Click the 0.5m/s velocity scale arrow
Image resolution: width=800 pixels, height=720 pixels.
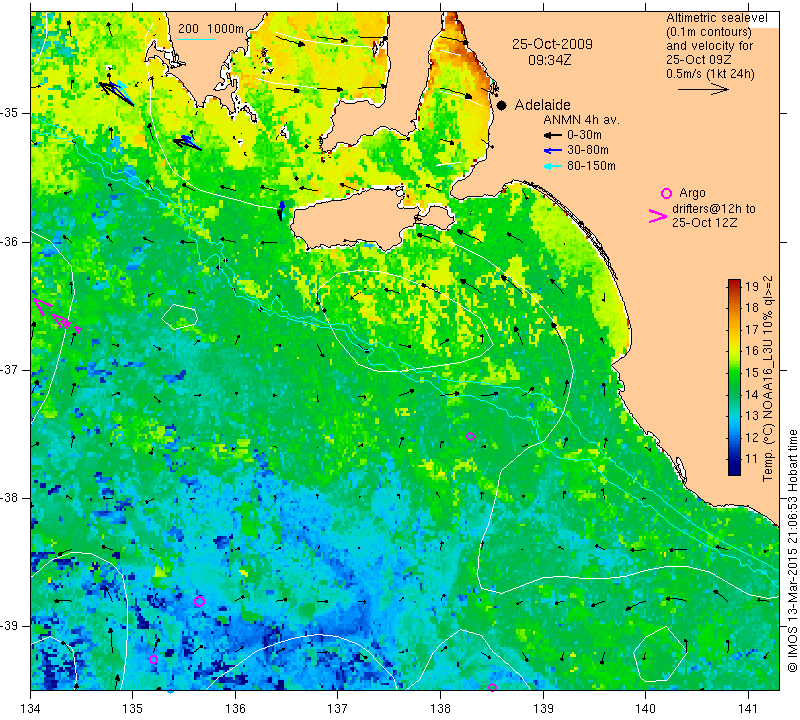[703, 89]
